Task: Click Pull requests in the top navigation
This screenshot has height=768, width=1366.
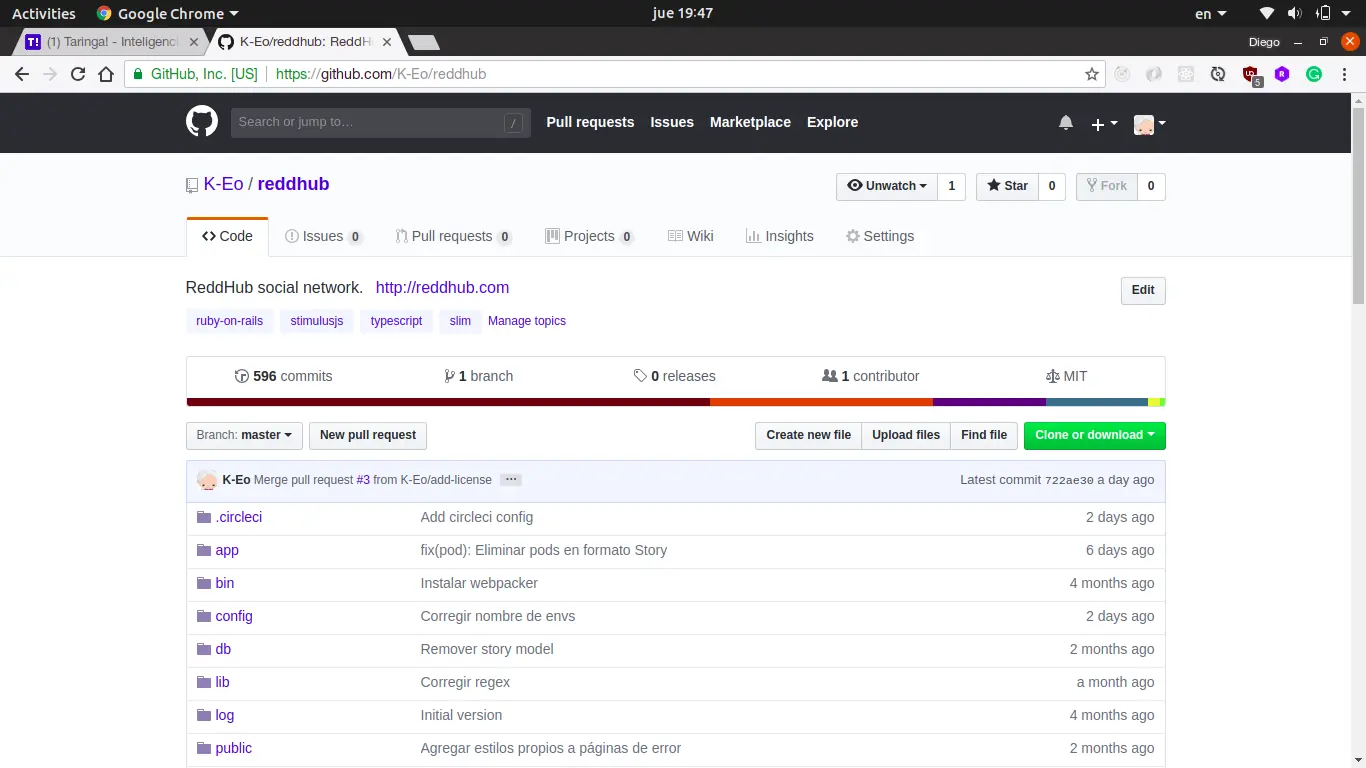Action: [590, 122]
